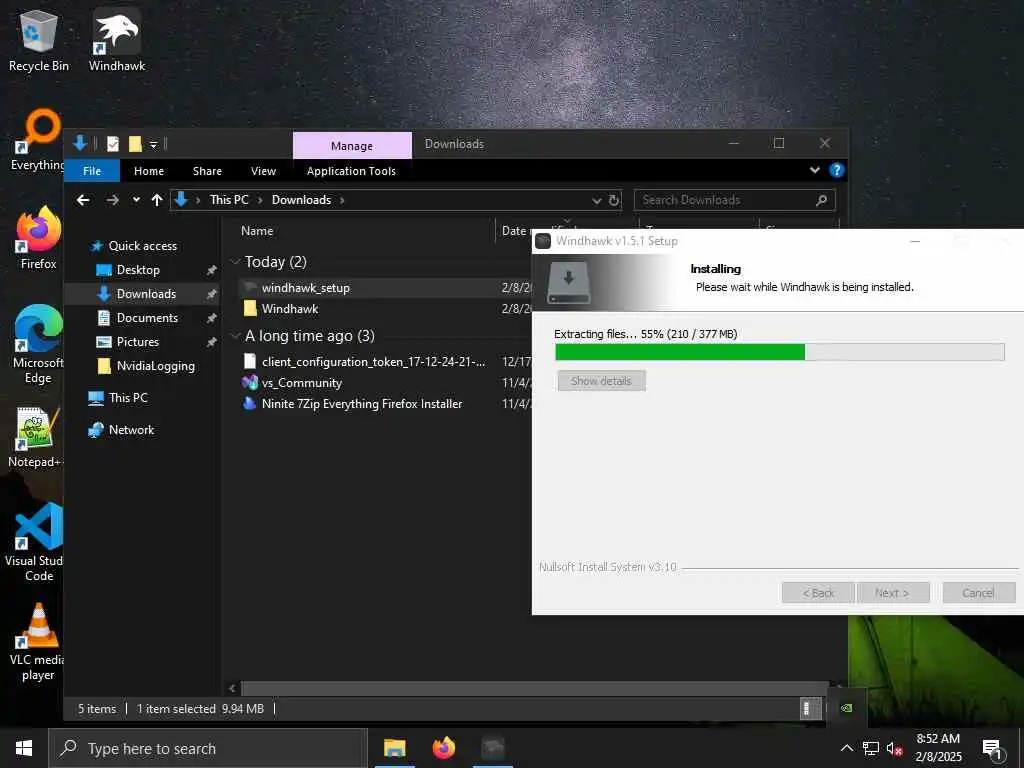Click New Folder icon in quick access toolbar
This screenshot has width=1024, height=768.
[135, 144]
